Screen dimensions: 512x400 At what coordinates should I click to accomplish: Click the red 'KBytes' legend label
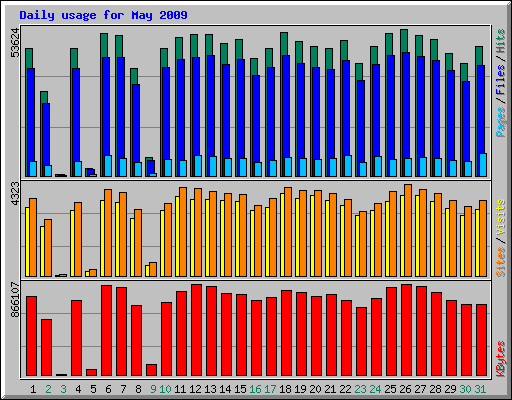tap(501, 359)
